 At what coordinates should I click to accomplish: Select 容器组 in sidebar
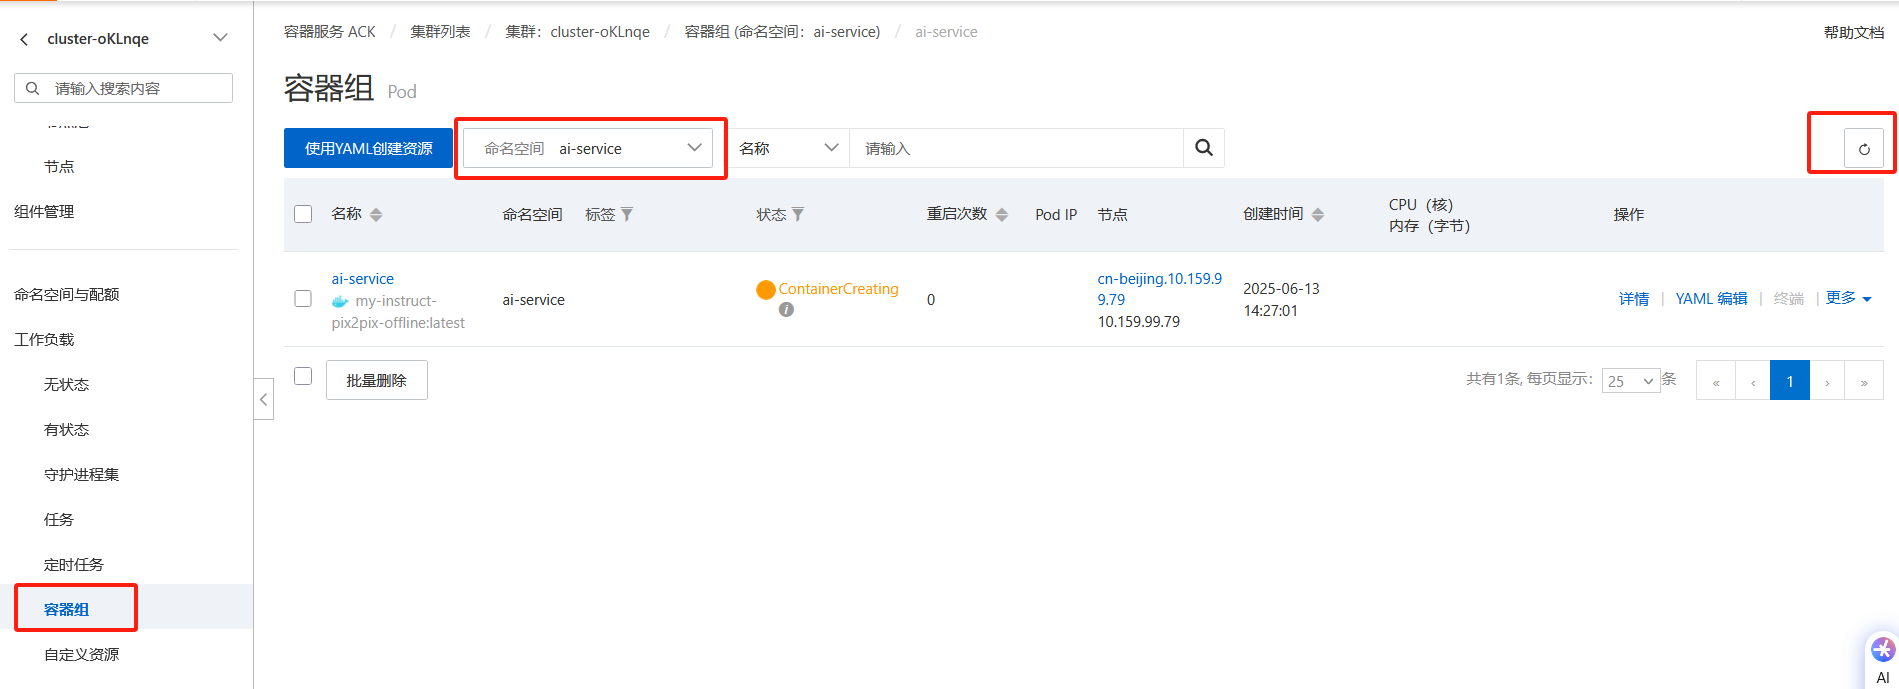67,610
